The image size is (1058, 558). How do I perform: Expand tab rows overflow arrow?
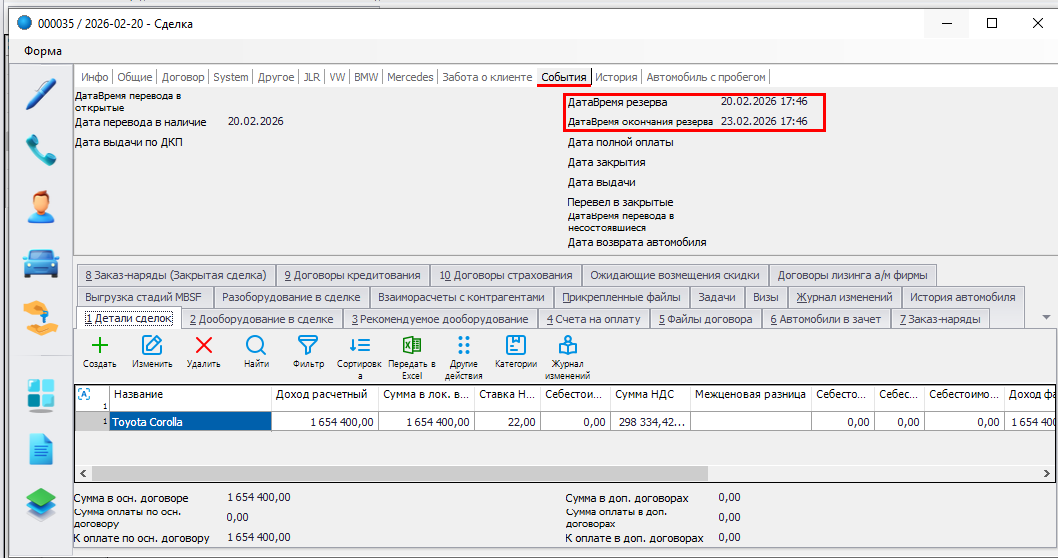point(1046,317)
